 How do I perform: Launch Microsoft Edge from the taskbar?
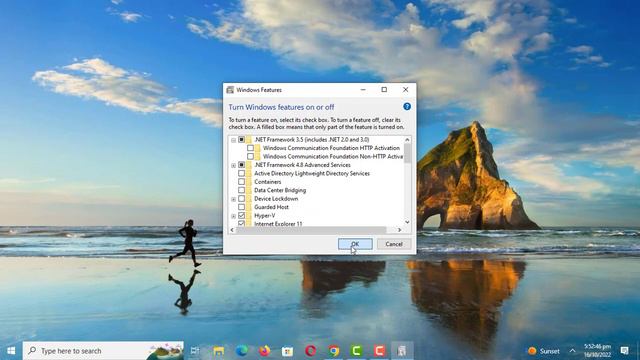click(242, 351)
